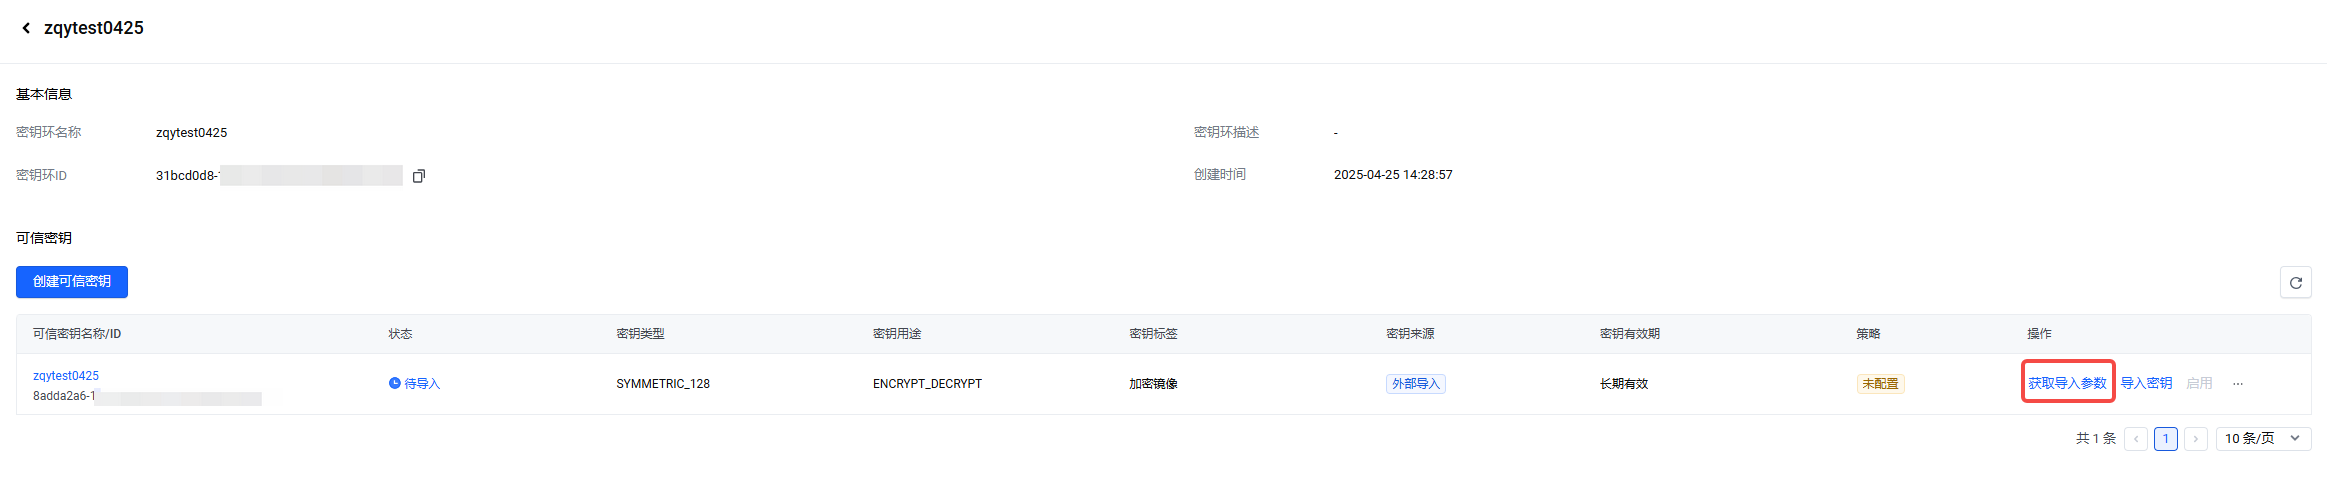Click key ID text 8adda2a6
Image resolution: width=2327 pixels, height=503 pixels.
pos(64,396)
